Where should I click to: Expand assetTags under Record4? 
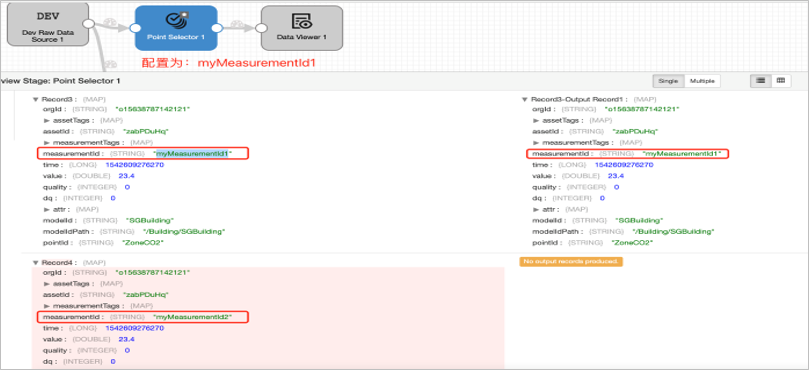[46, 283]
